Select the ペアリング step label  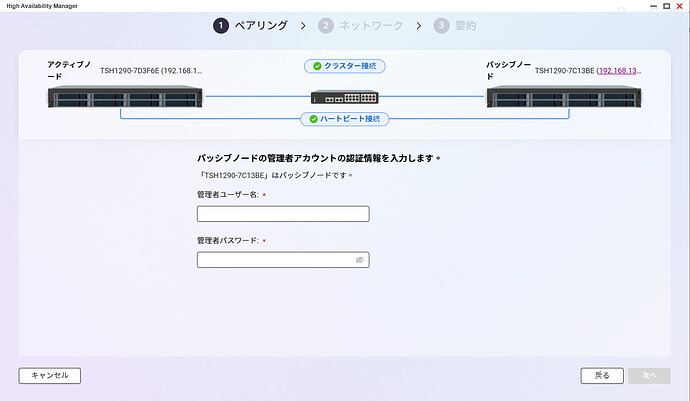(x=261, y=25)
